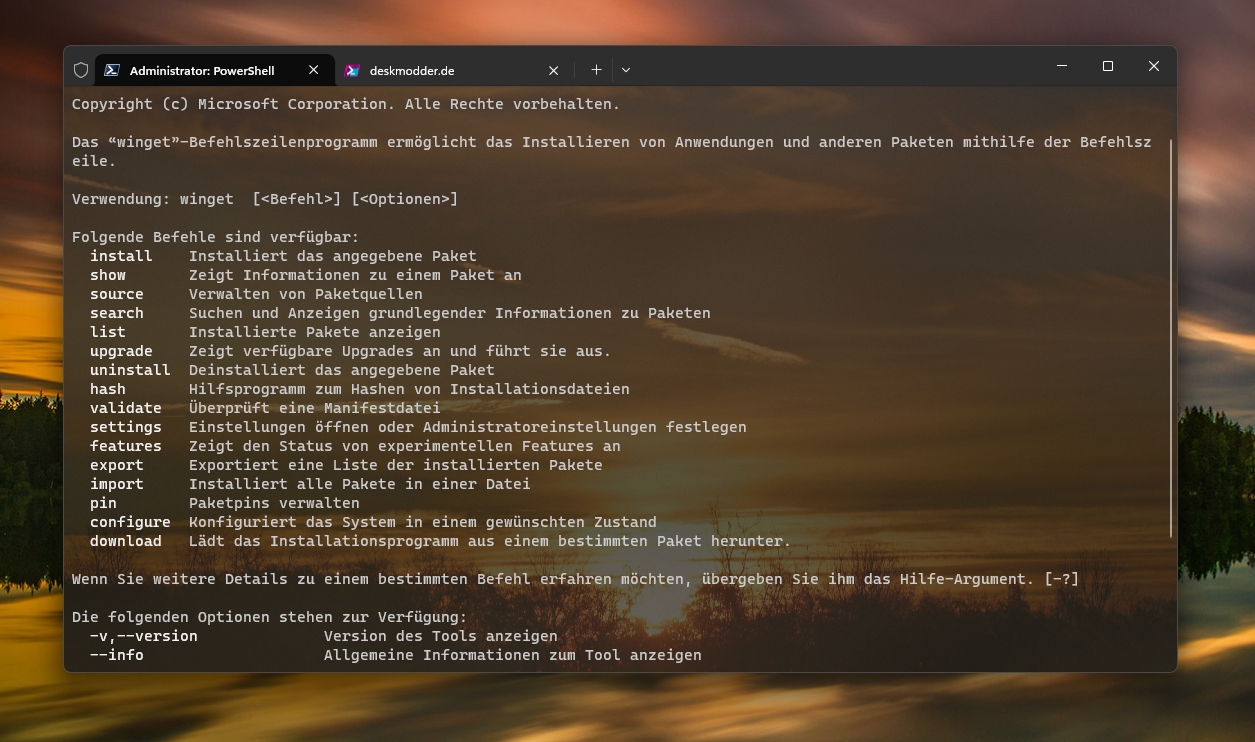
Task: Click the 'search' command text
Action: (117, 313)
